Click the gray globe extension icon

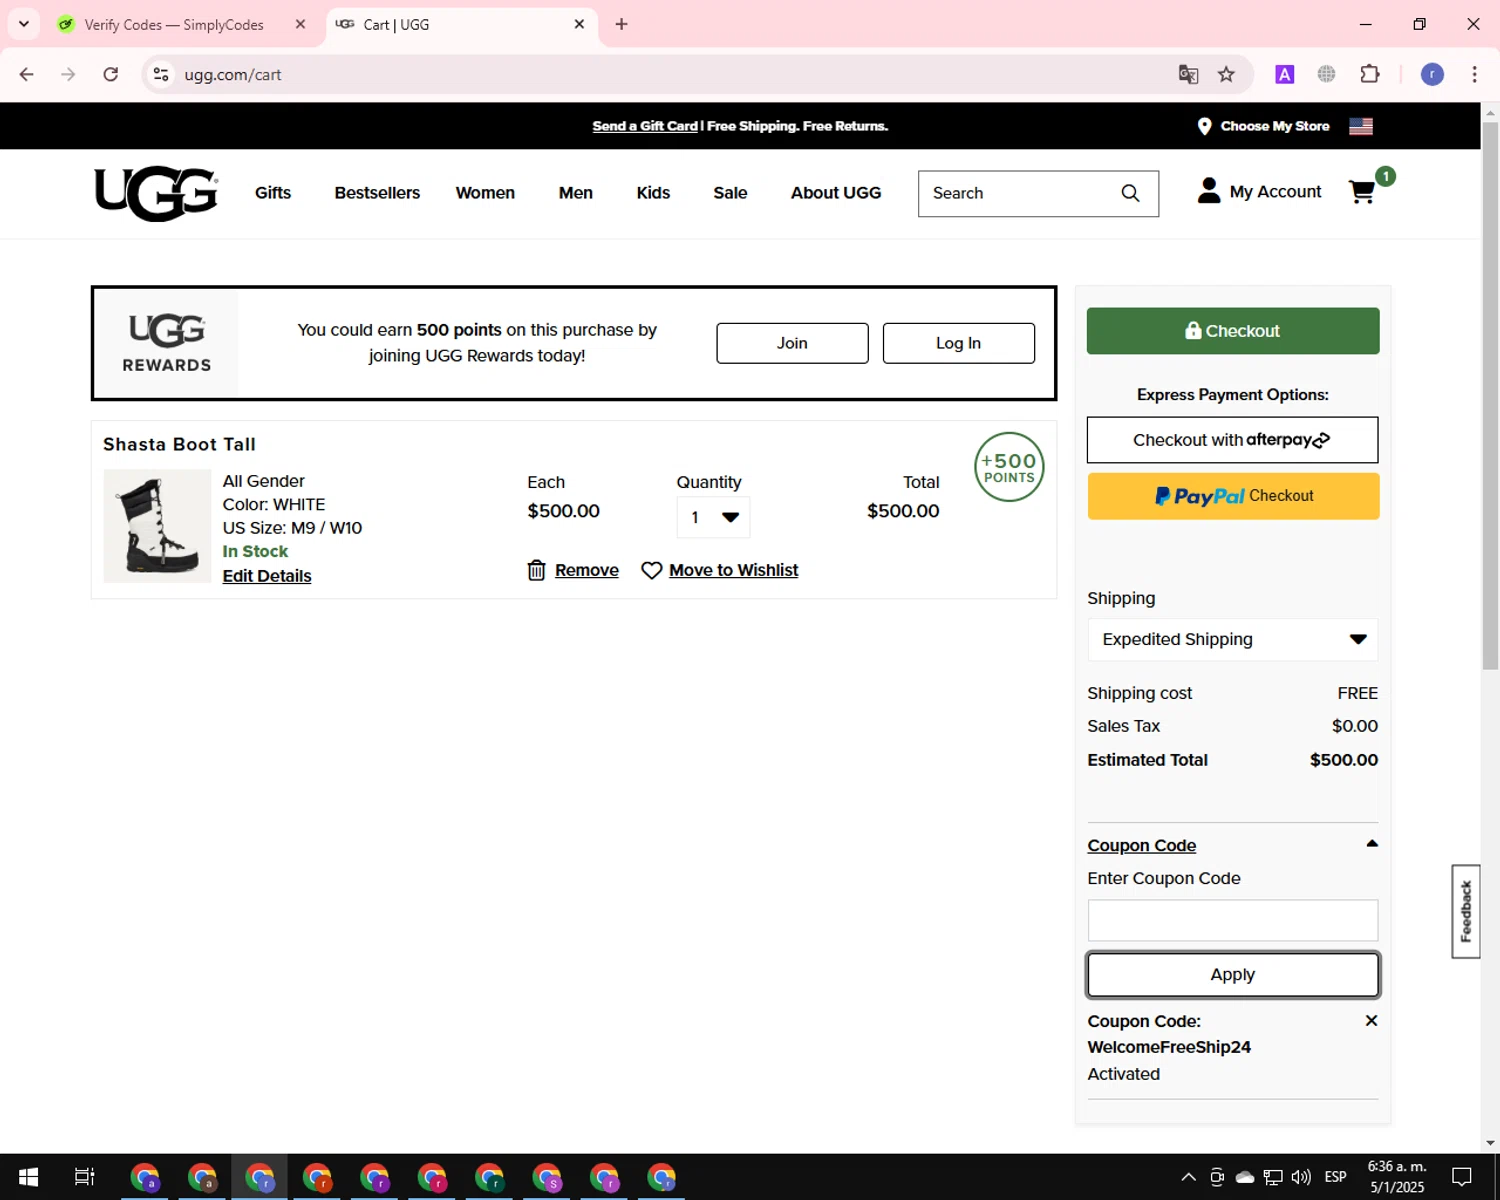tap(1327, 74)
